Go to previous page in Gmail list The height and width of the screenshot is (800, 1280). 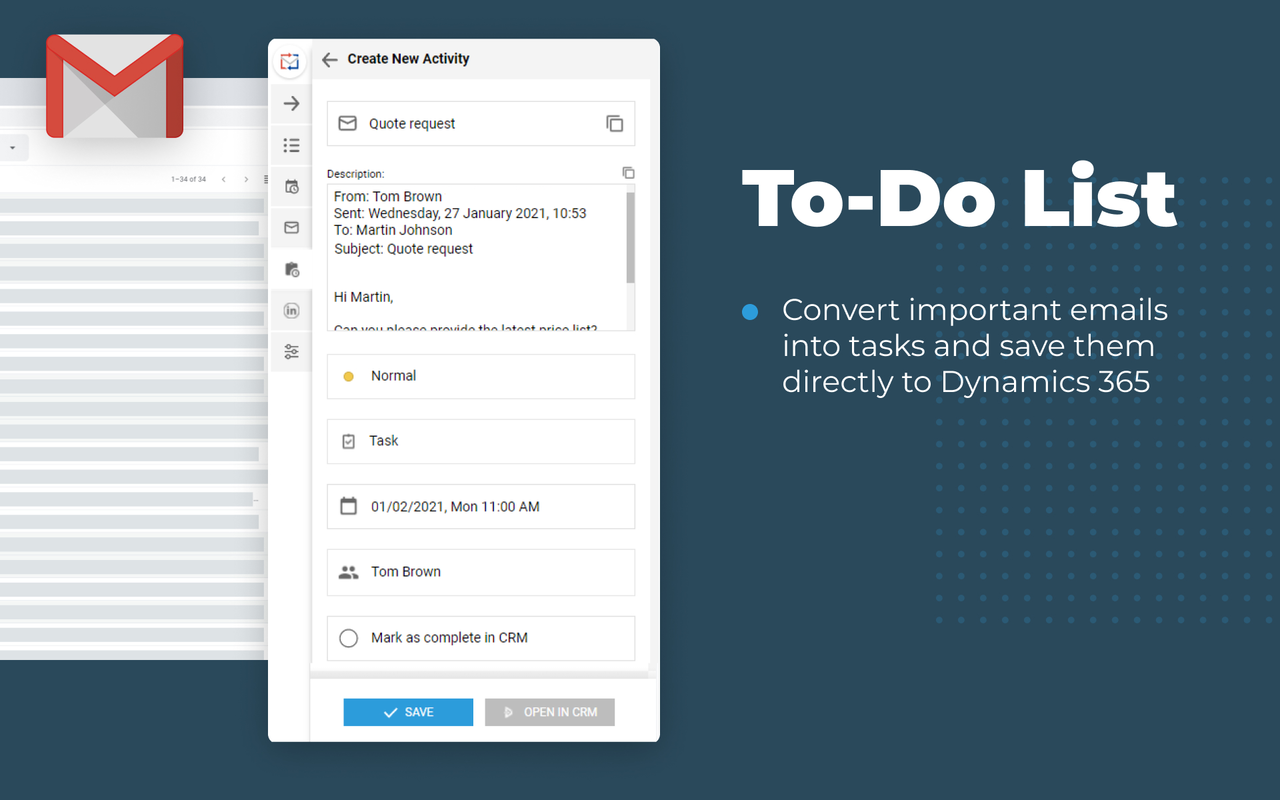[223, 180]
